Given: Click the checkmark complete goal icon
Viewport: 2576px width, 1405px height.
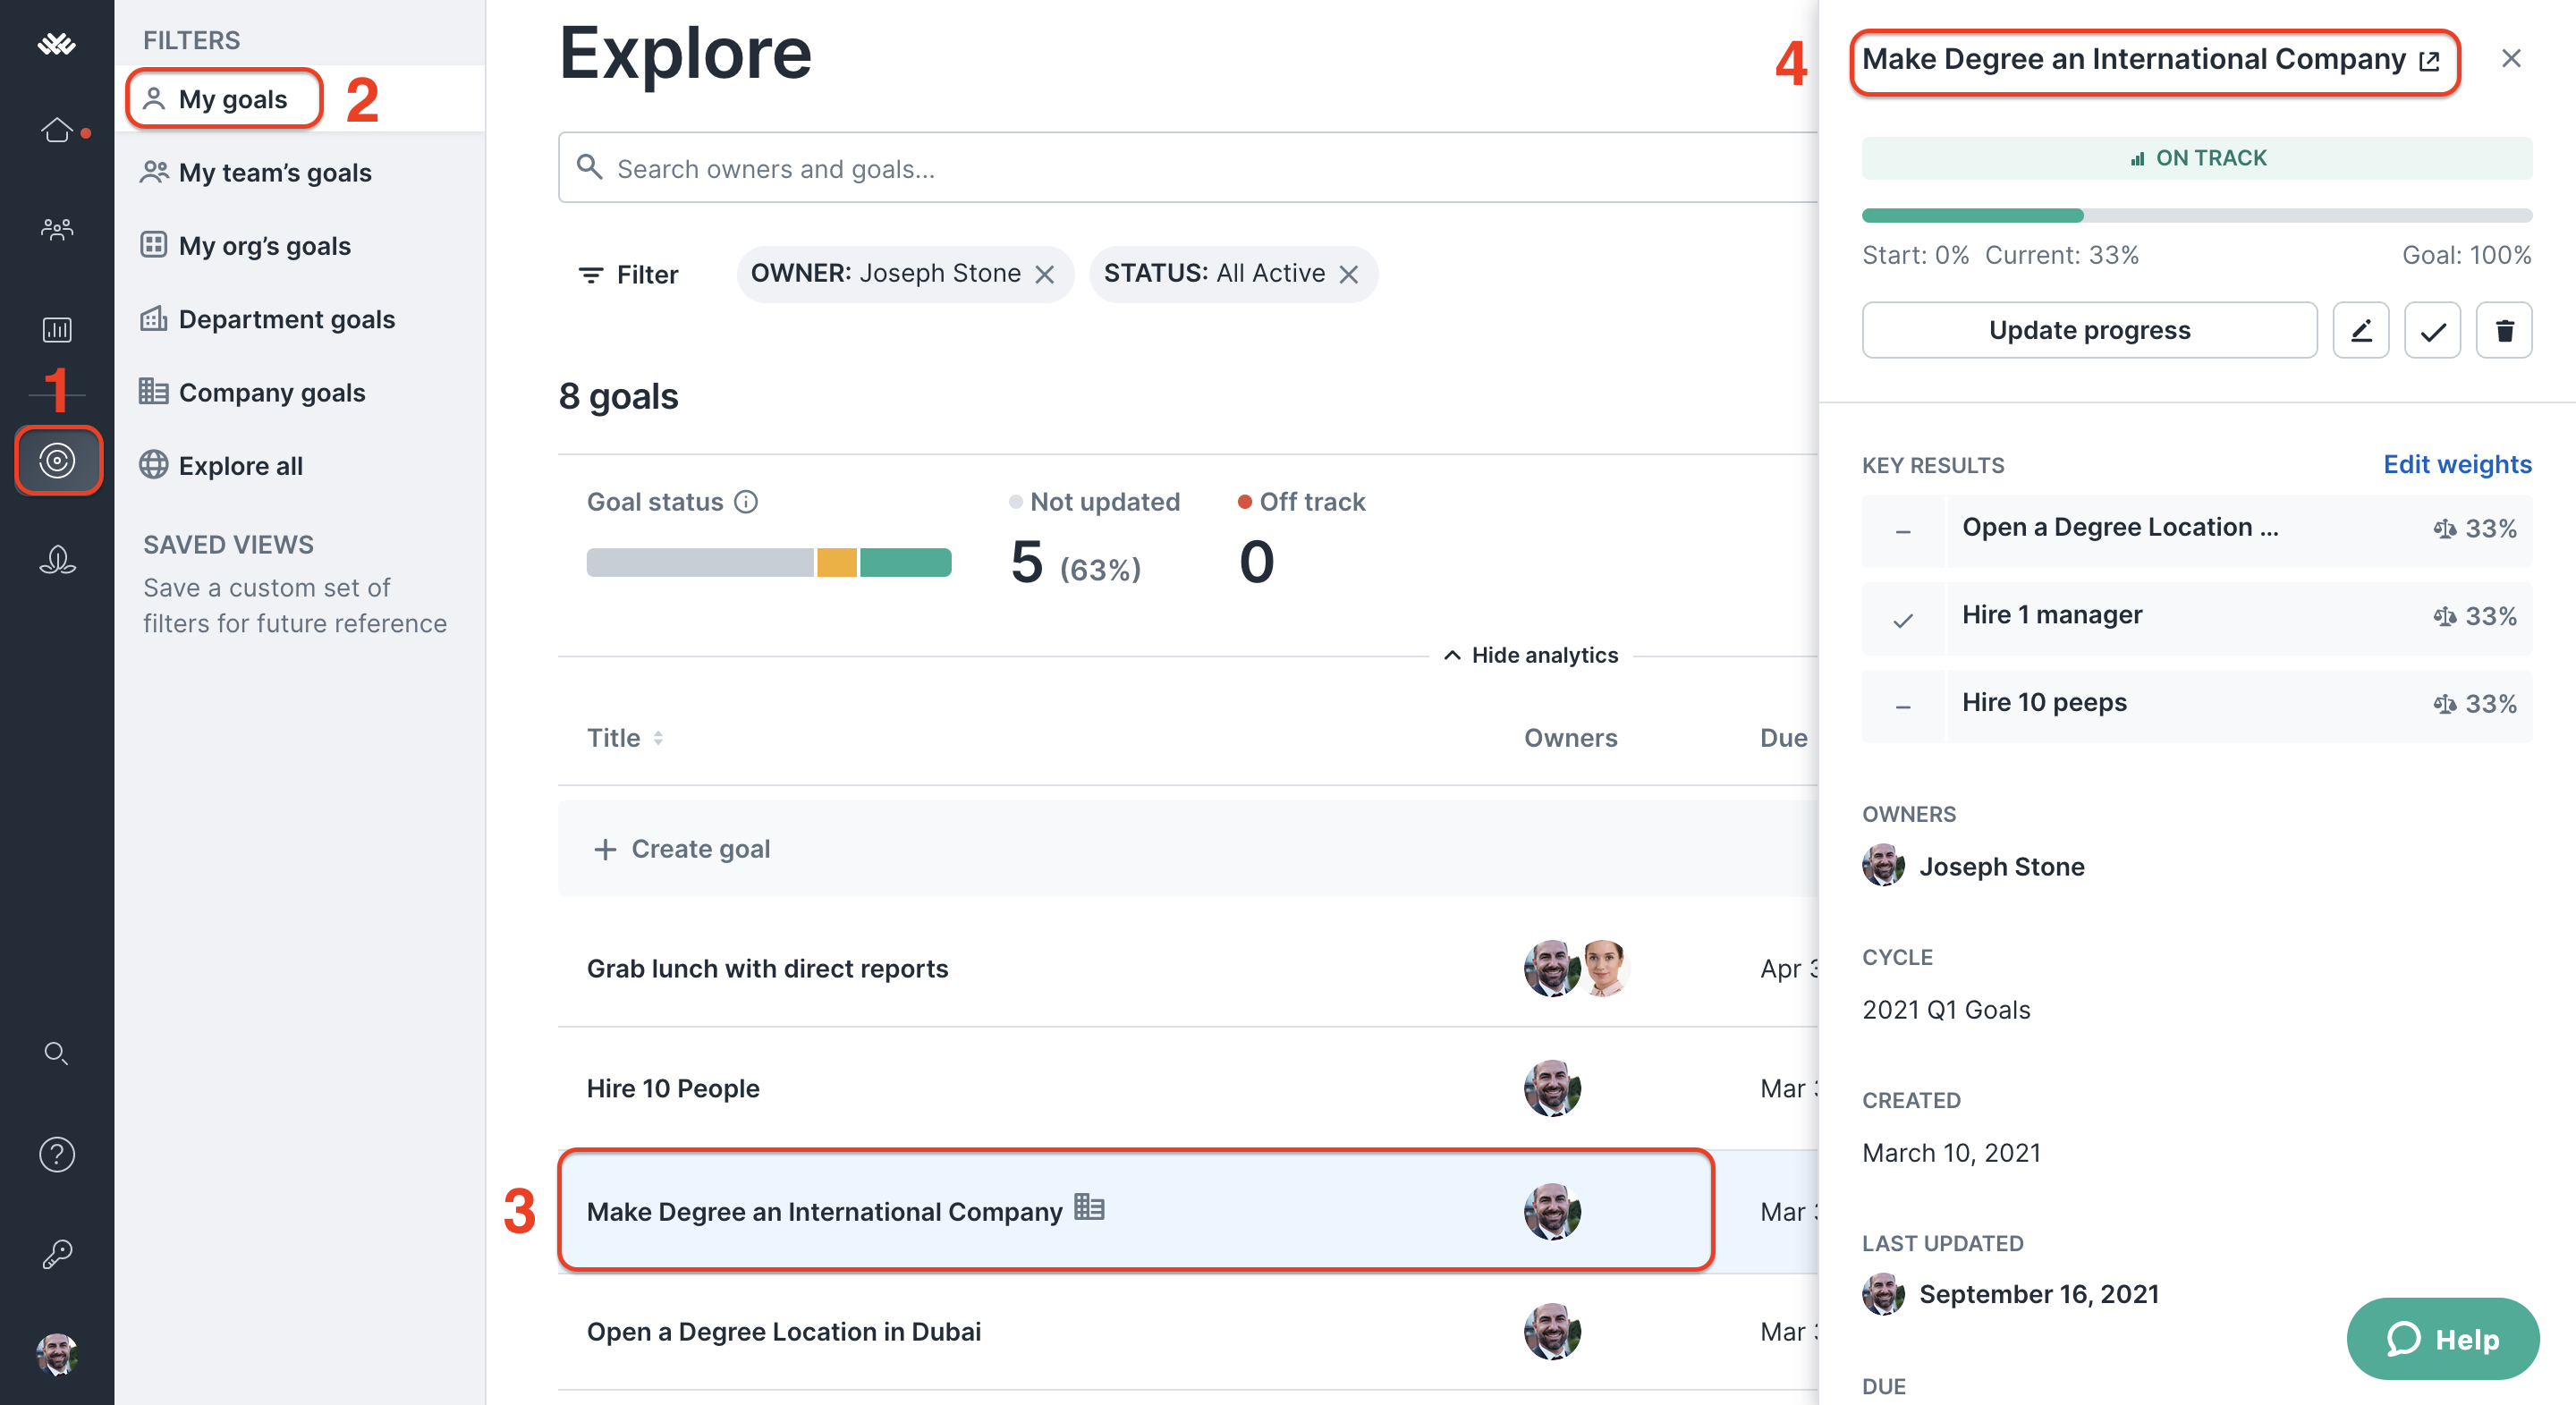Looking at the screenshot, I should 2432,330.
